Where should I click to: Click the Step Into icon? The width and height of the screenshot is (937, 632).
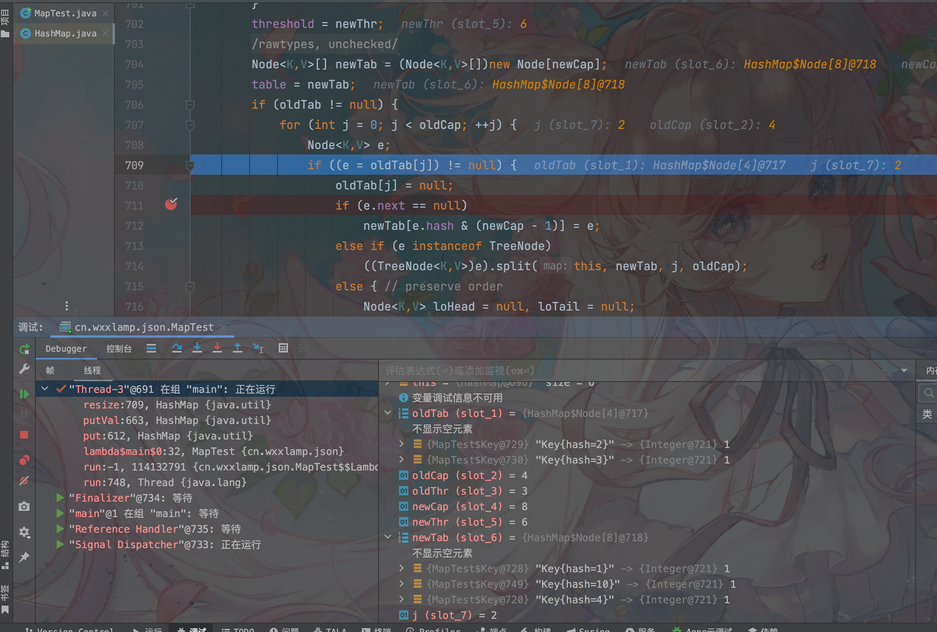pos(197,348)
